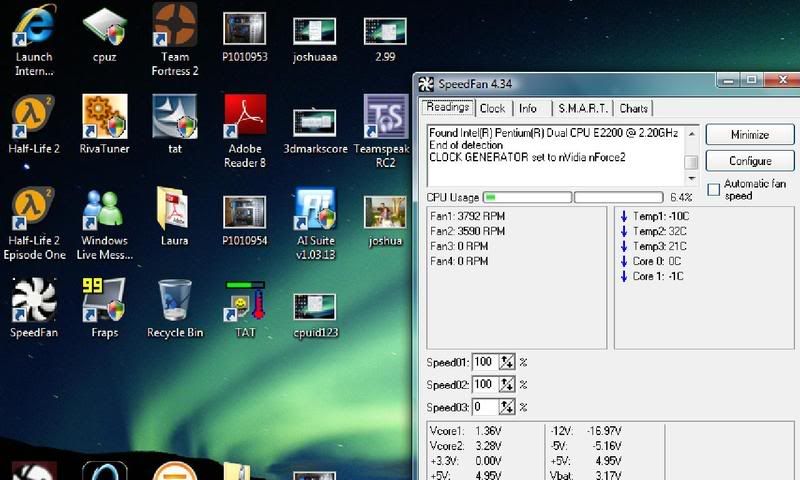800x480 pixels.
Task: Open the Recycle Bin
Action: [x=174, y=308]
